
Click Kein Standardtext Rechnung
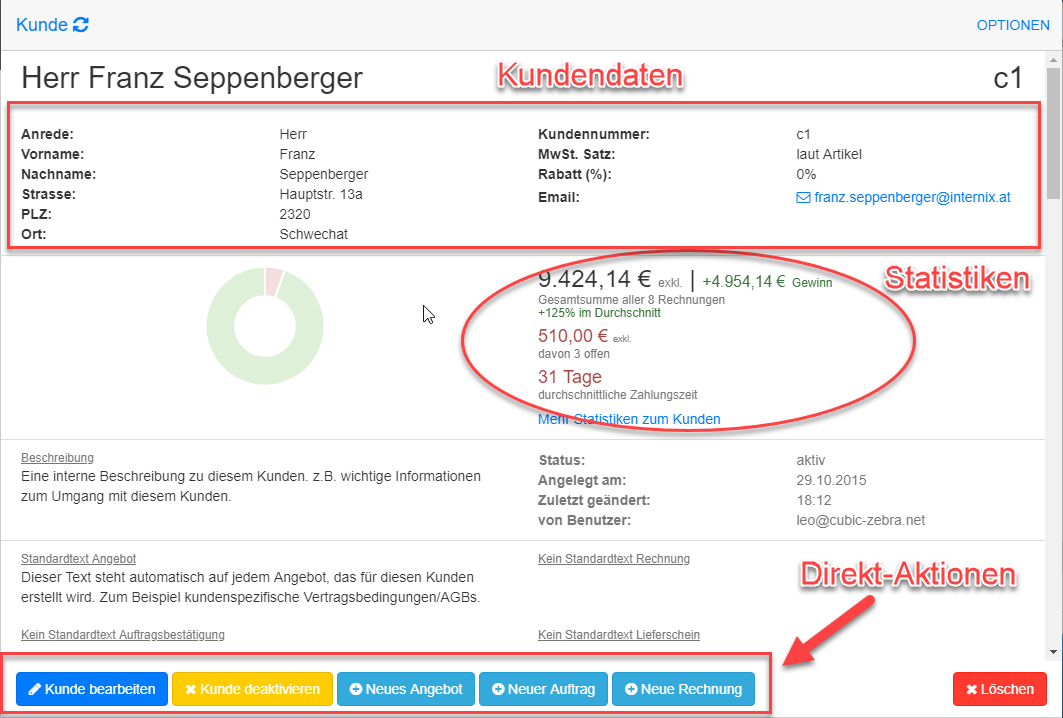[x=613, y=559]
